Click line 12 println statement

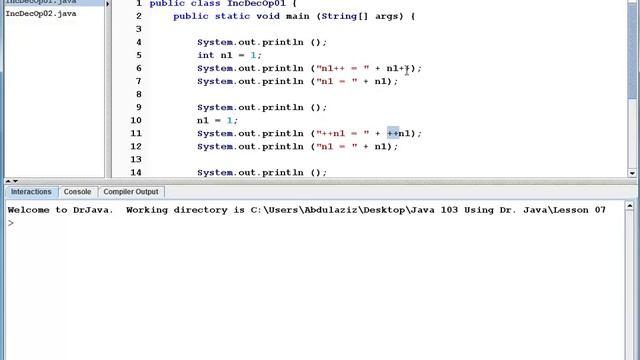pos(297,147)
